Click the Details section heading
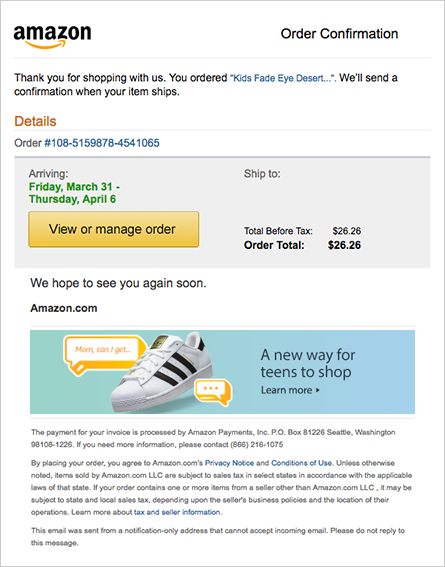 tap(35, 121)
